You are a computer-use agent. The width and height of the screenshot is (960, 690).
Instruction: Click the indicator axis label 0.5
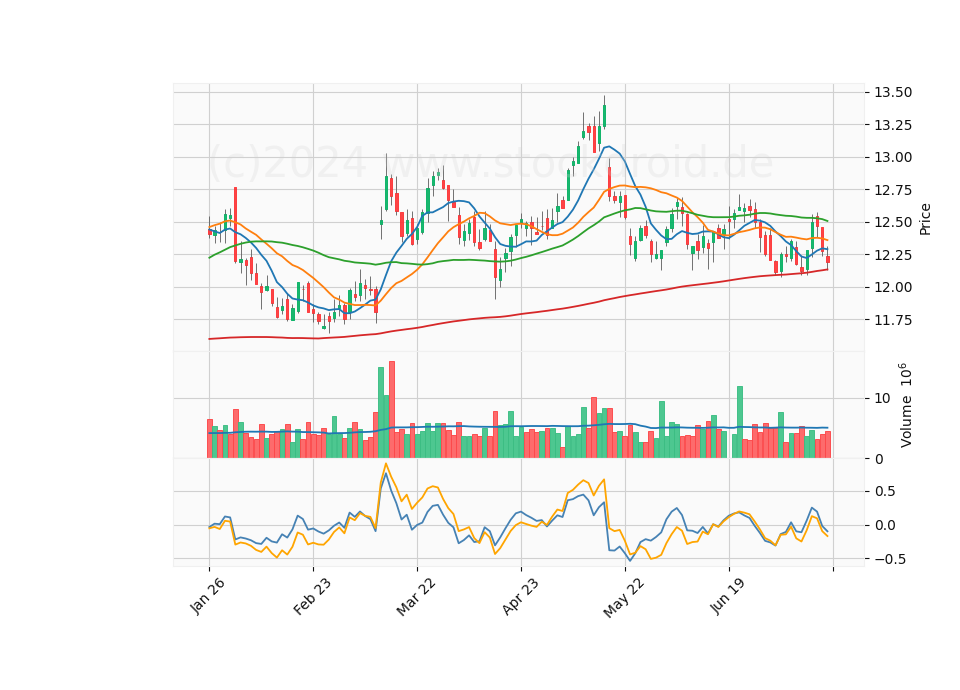[884, 492]
